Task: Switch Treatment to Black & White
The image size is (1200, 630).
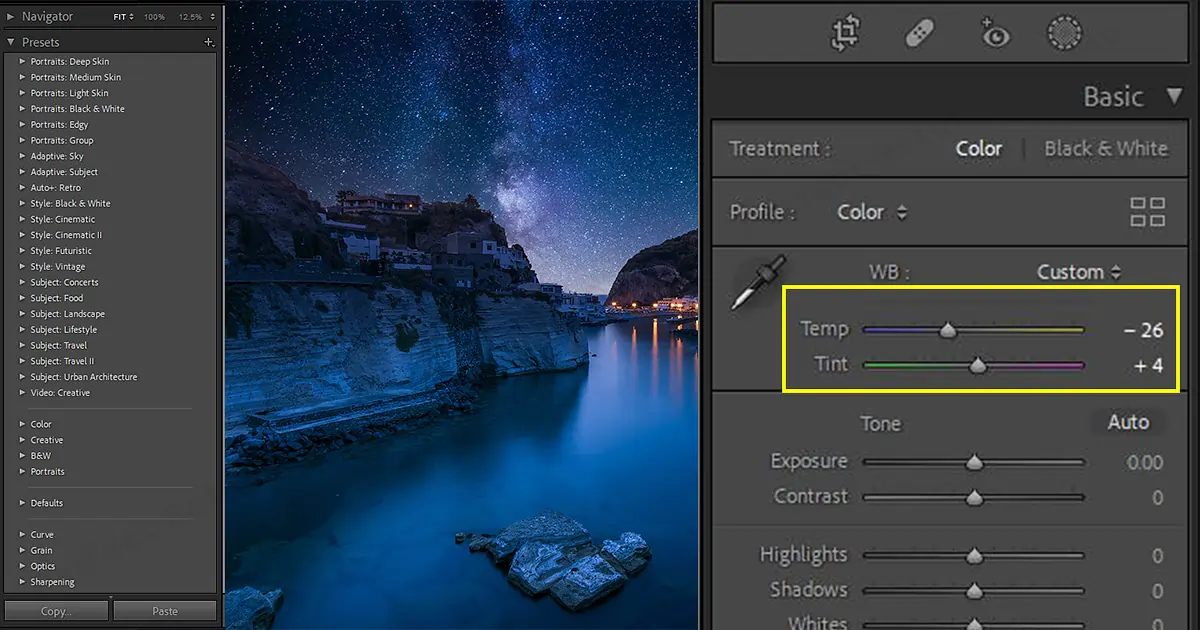Action: click(1106, 148)
